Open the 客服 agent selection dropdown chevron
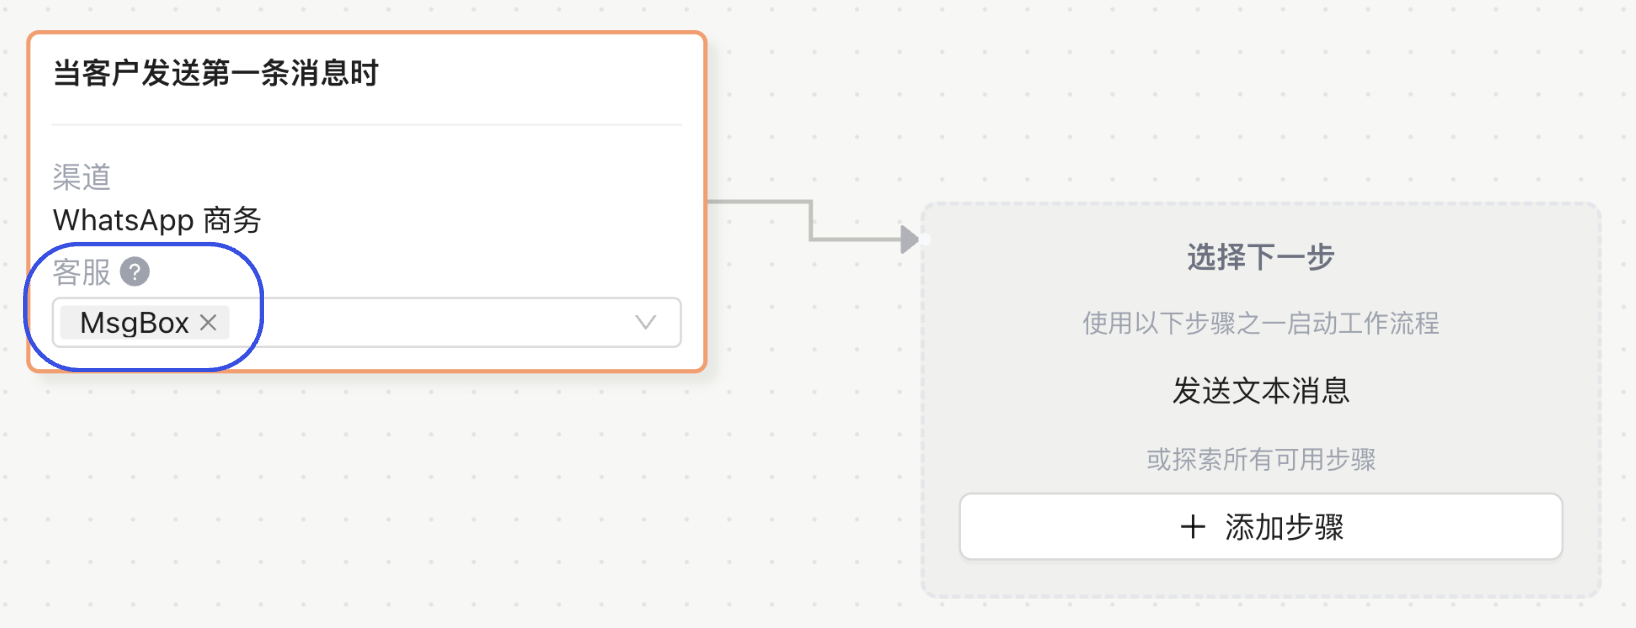 tap(646, 322)
